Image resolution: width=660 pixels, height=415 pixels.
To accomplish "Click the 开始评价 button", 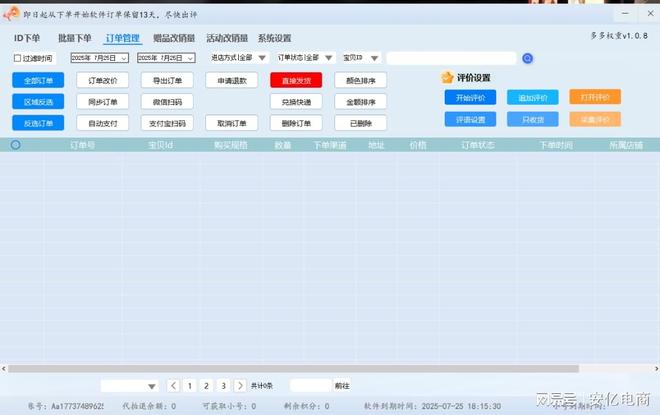I will click(x=470, y=97).
